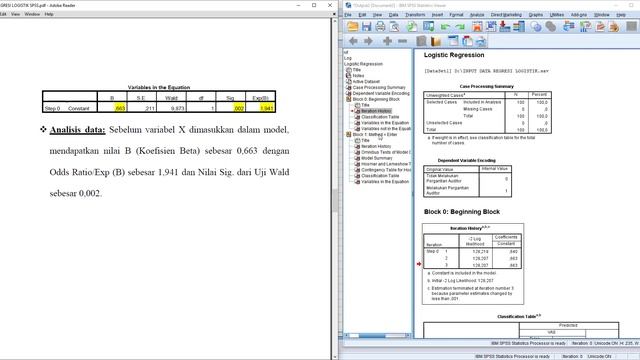The height and width of the screenshot is (360, 640).
Task: Click the Run Script icon
Action: [613, 27]
